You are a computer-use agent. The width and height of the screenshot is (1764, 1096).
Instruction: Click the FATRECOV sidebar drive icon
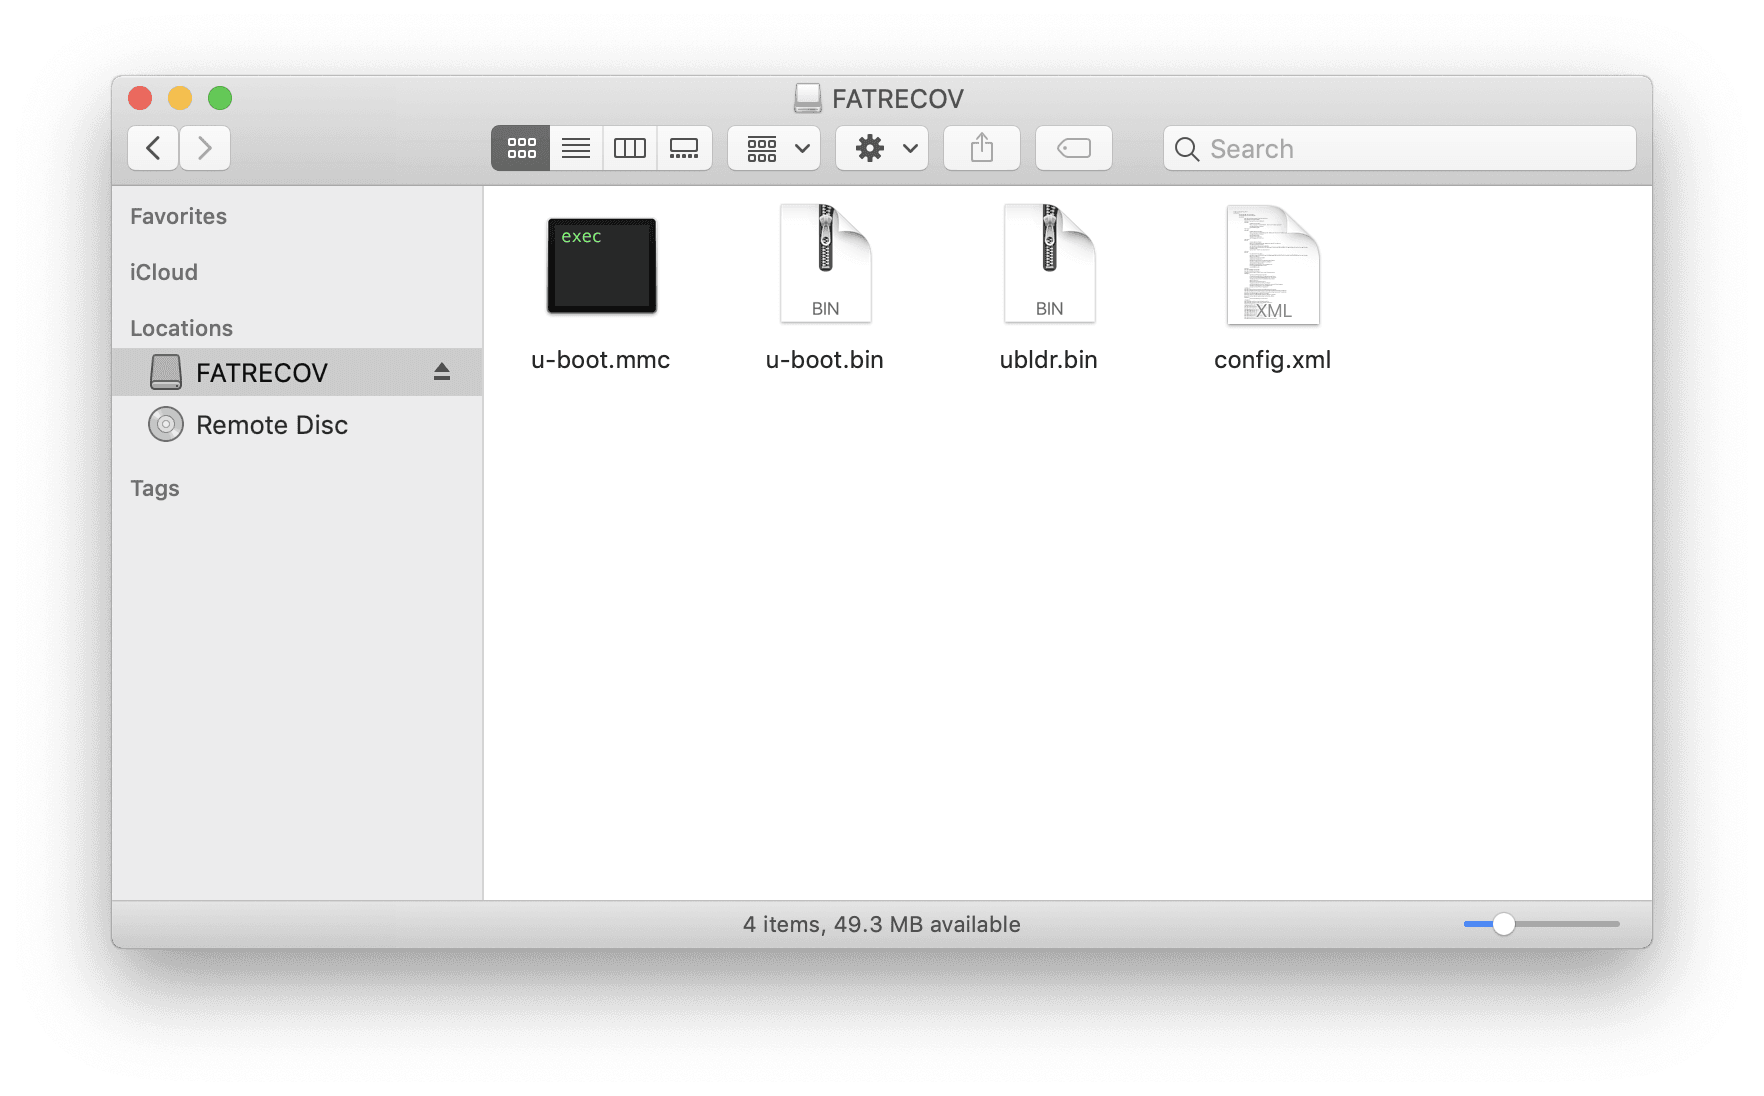(166, 372)
